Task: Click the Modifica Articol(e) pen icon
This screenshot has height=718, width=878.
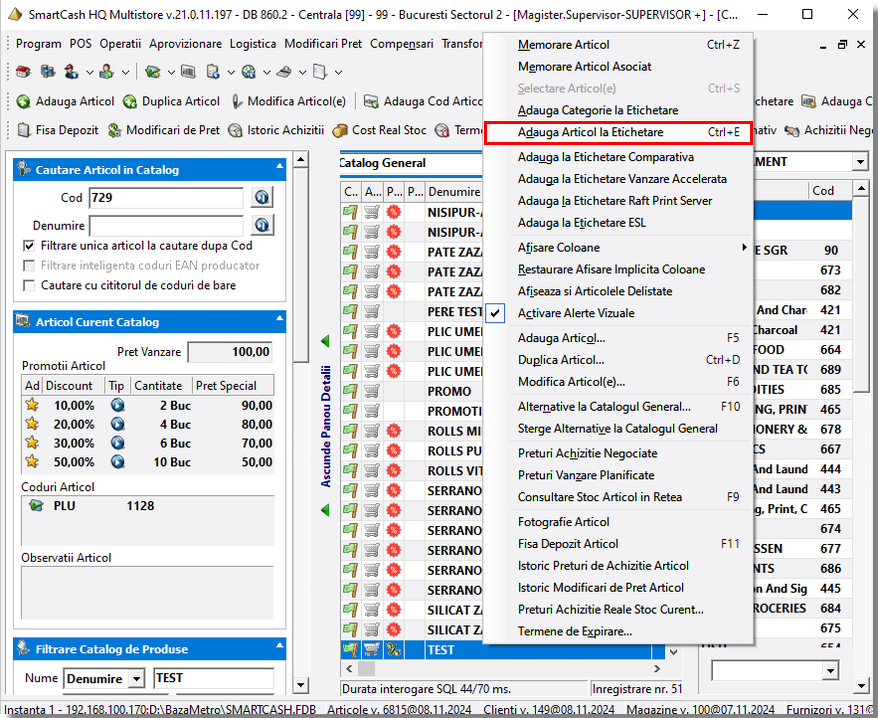Action: point(237,101)
